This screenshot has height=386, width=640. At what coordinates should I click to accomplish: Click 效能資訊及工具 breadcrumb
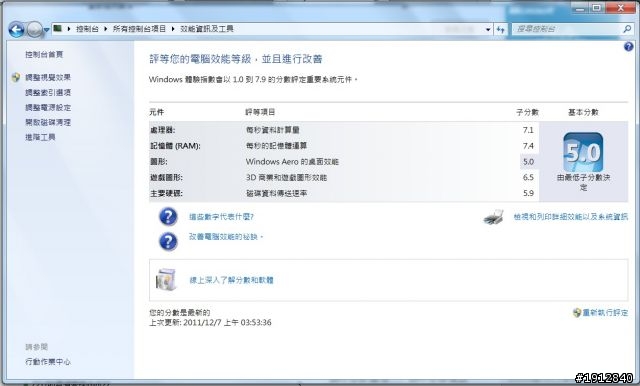(x=207, y=29)
